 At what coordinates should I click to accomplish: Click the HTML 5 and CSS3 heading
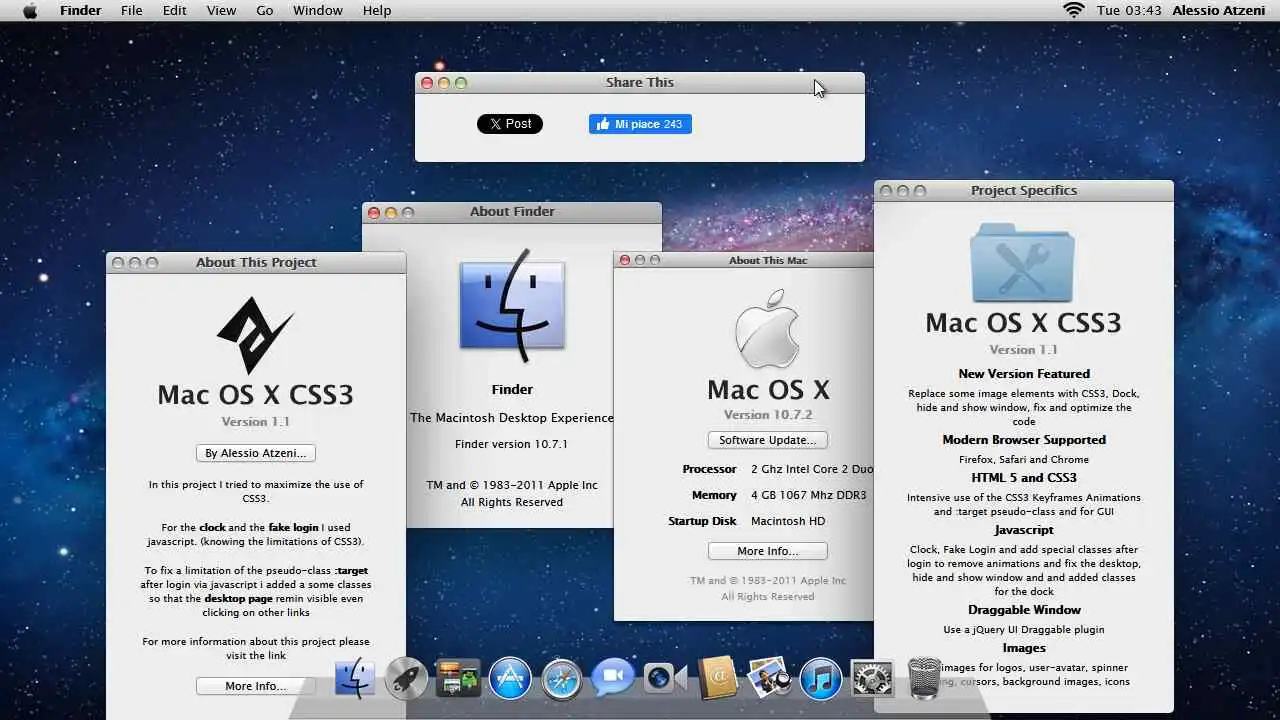[x=1024, y=478]
